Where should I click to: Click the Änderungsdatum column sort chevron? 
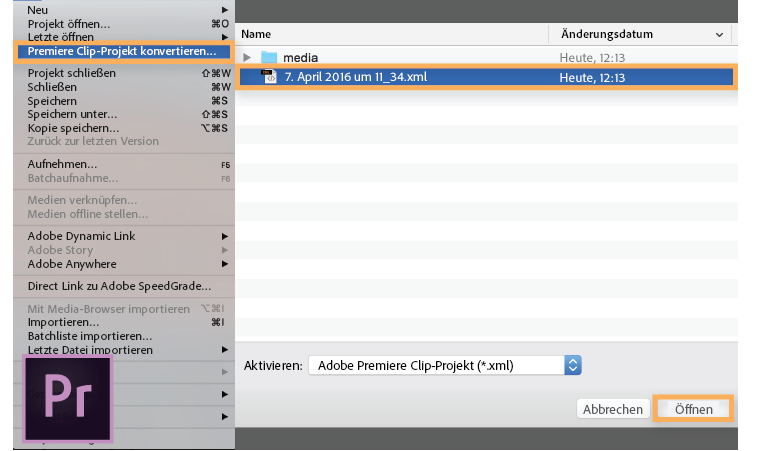[719, 34]
